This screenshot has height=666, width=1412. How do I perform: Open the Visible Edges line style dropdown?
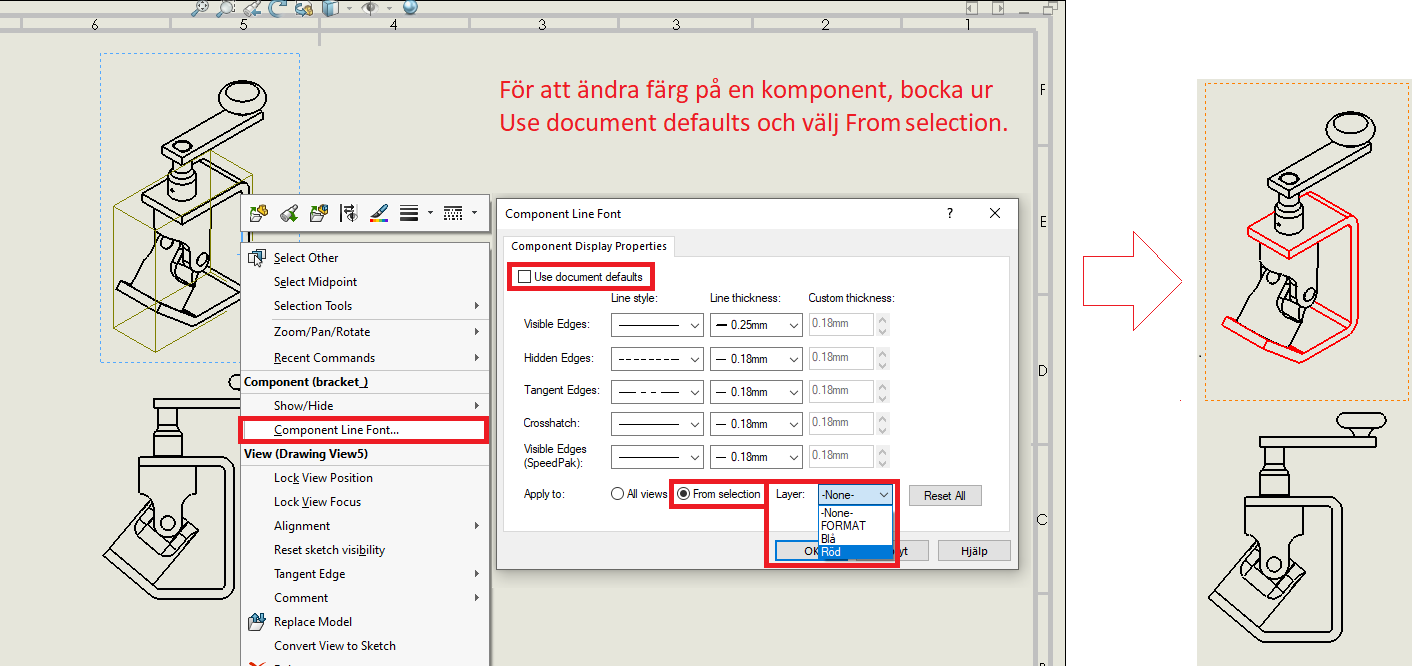(657, 325)
